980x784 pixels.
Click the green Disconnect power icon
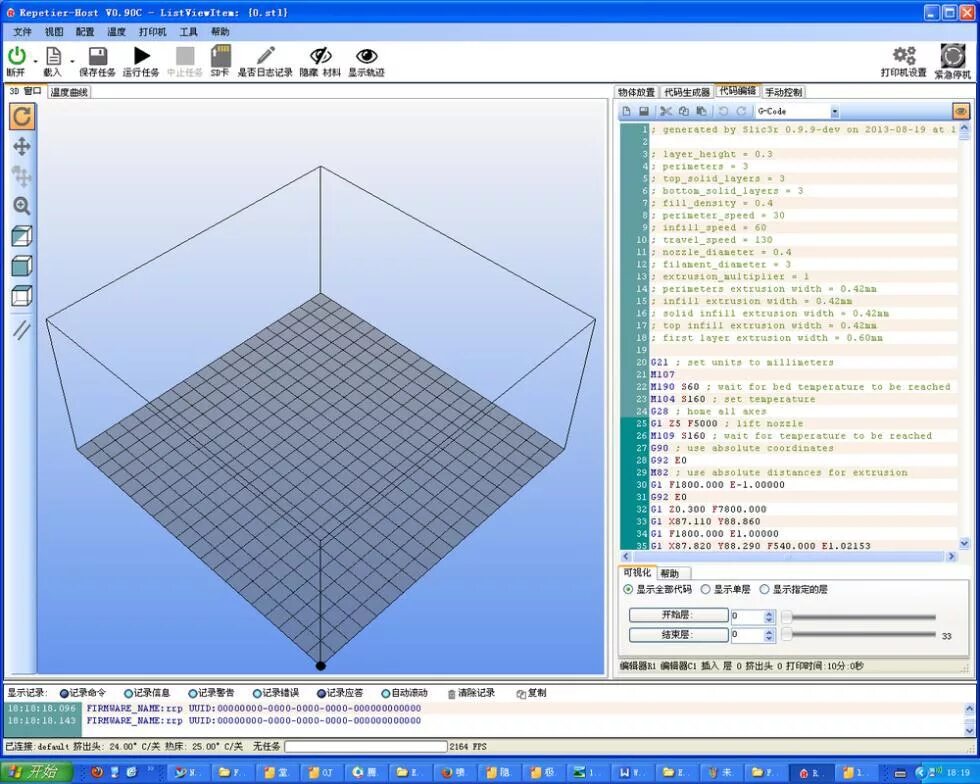17,56
